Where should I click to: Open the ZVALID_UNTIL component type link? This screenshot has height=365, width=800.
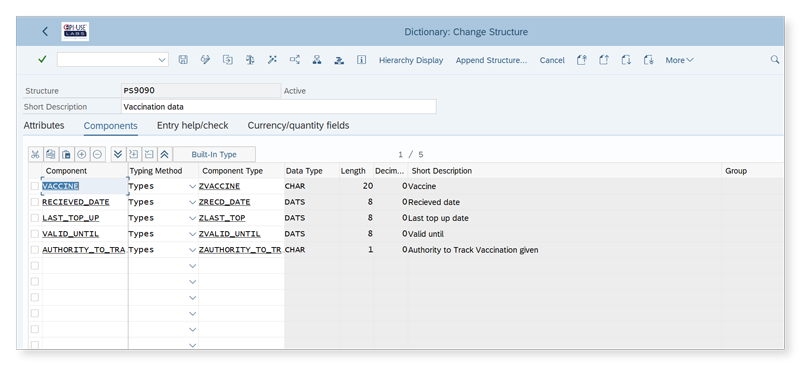pyautogui.click(x=230, y=234)
